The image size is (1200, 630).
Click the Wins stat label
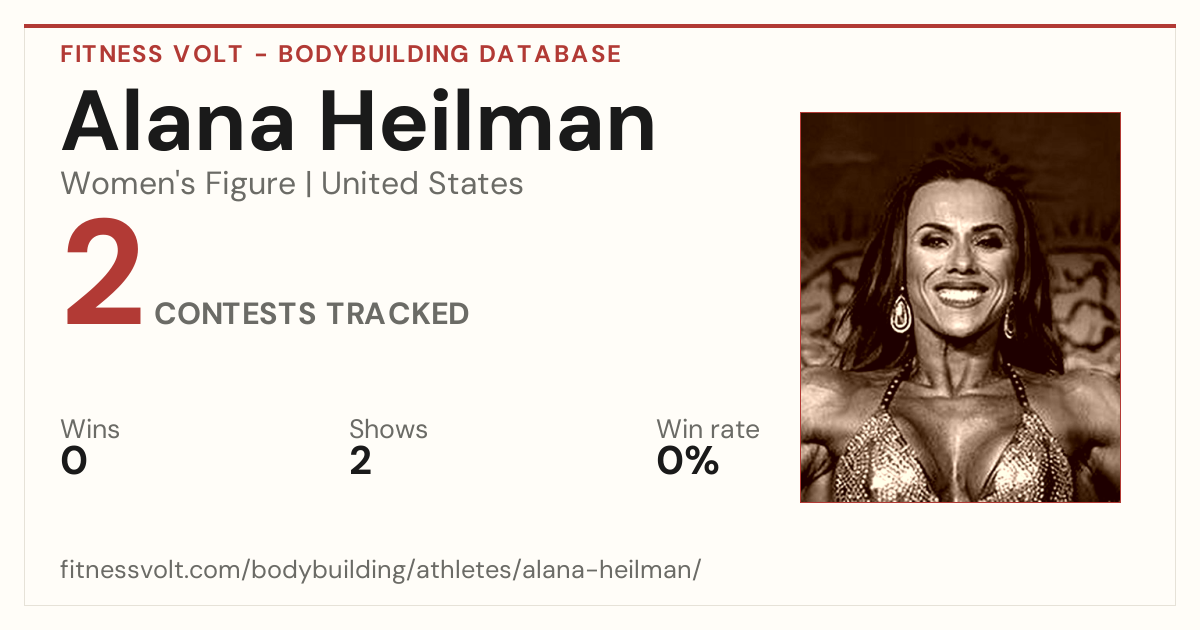click(x=90, y=429)
